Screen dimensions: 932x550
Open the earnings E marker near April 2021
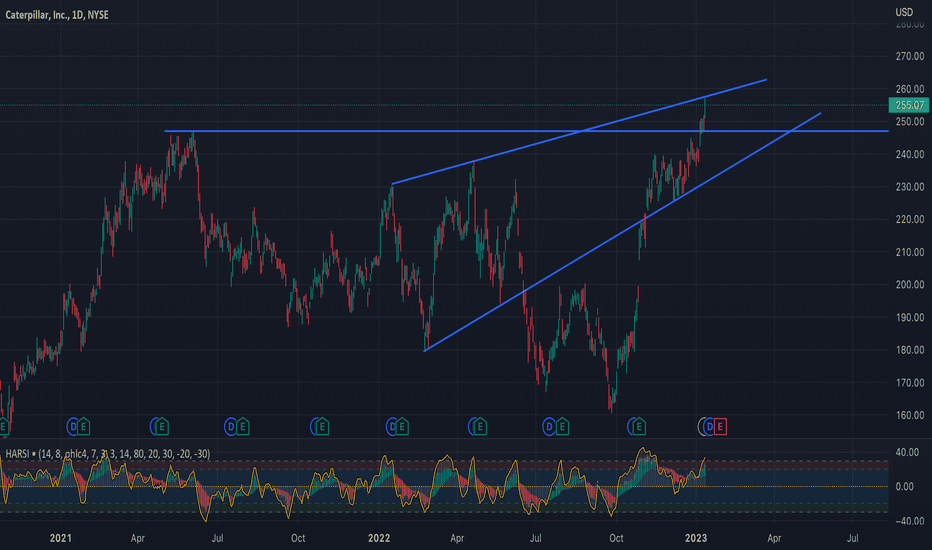161,426
